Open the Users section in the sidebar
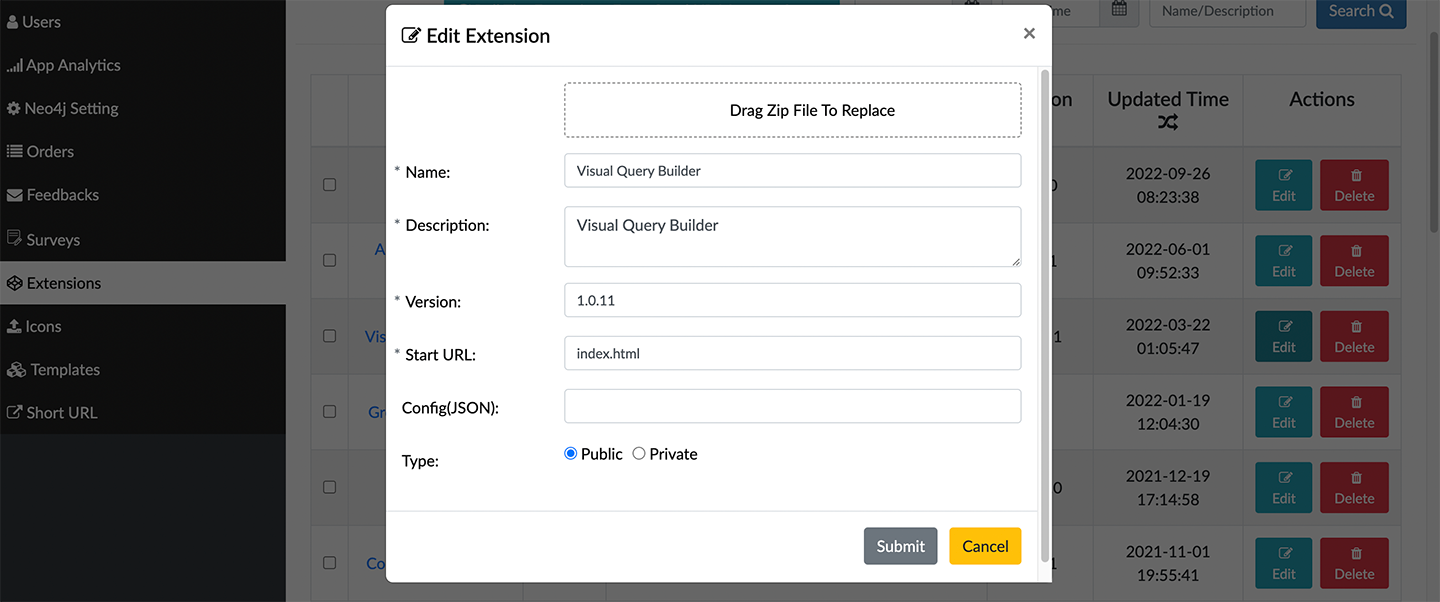The image size is (1440, 602). tap(38, 20)
